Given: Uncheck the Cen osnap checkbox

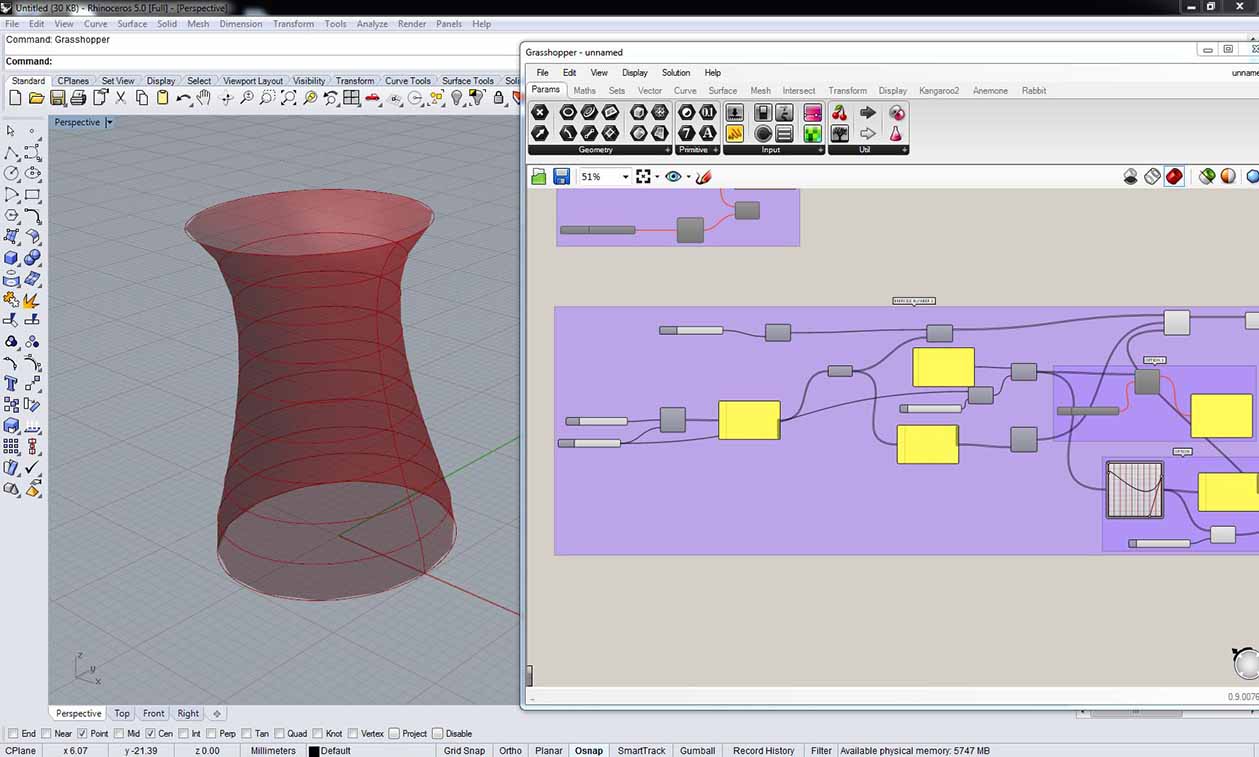Looking at the screenshot, I should pyautogui.click(x=151, y=733).
